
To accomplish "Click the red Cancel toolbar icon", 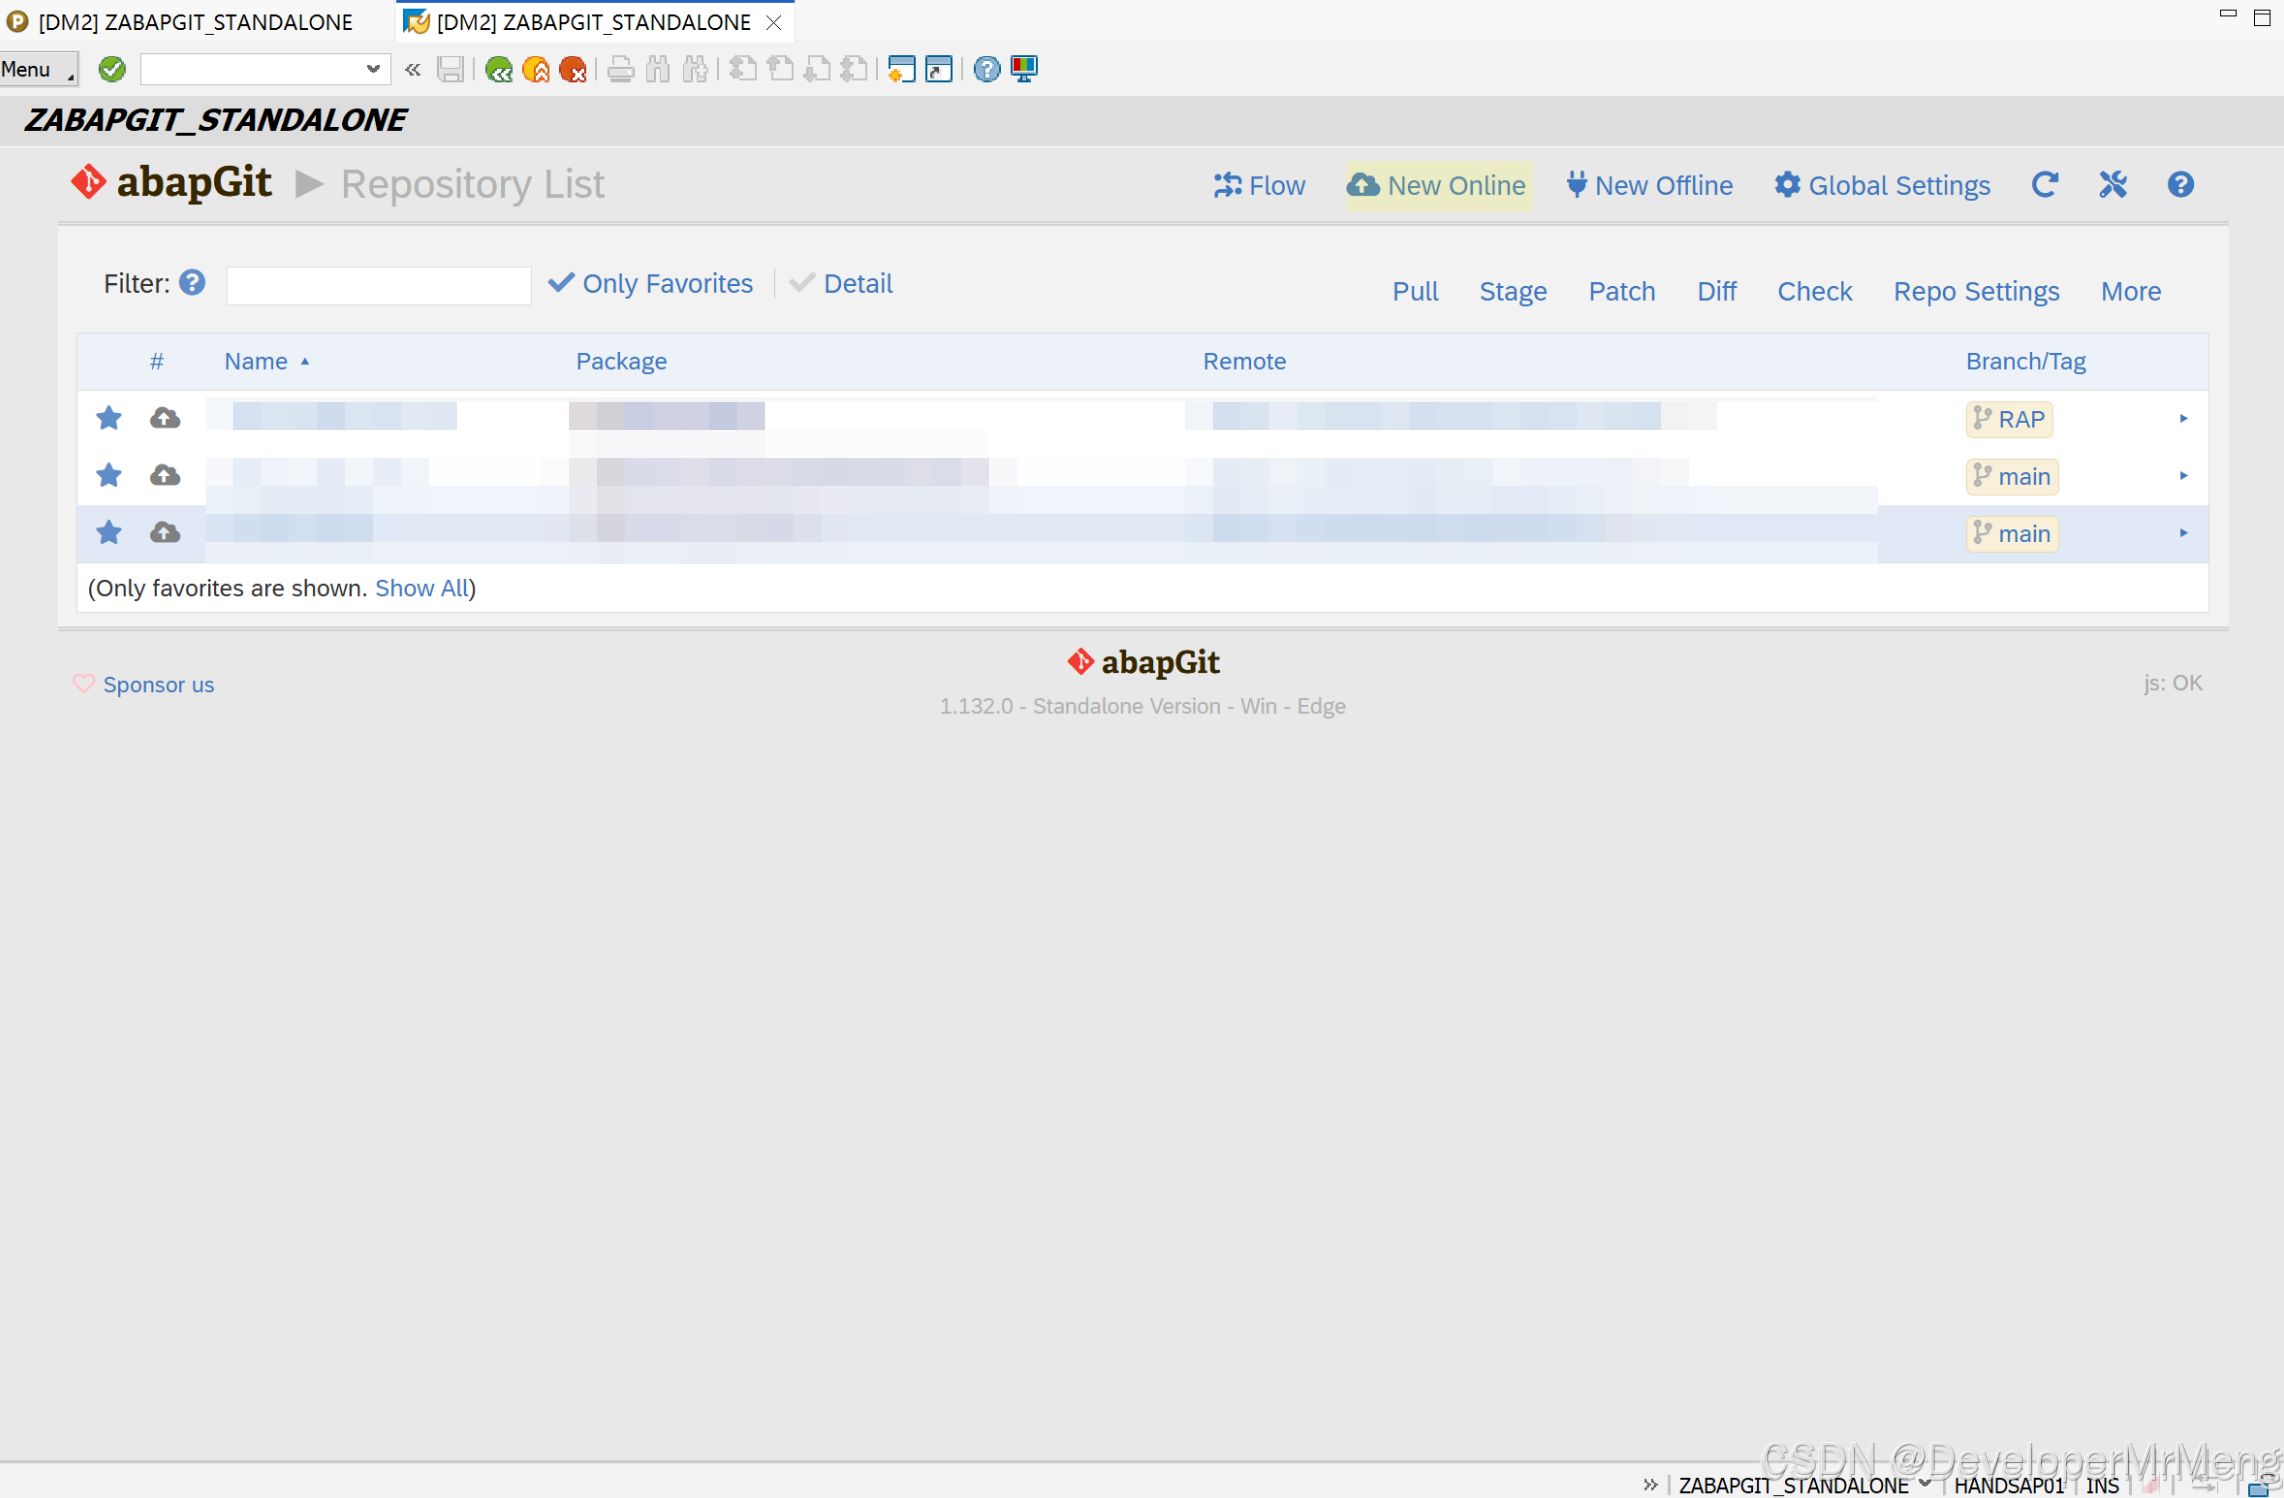I will [x=573, y=69].
